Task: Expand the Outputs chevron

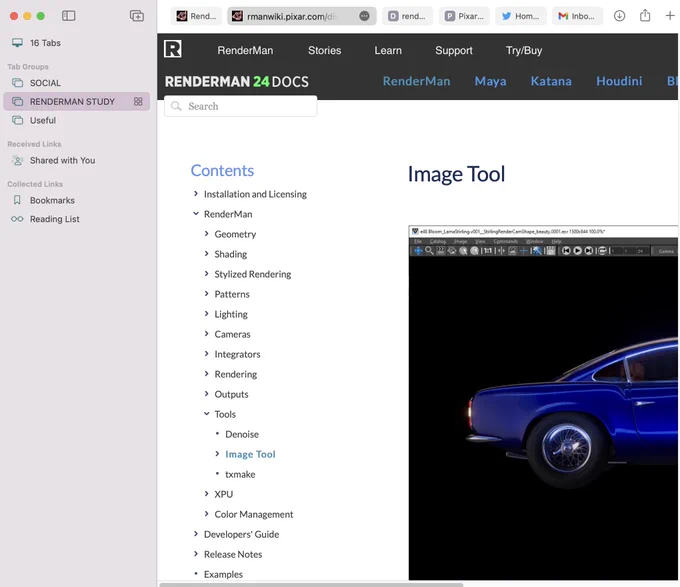Action: (206, 393)
